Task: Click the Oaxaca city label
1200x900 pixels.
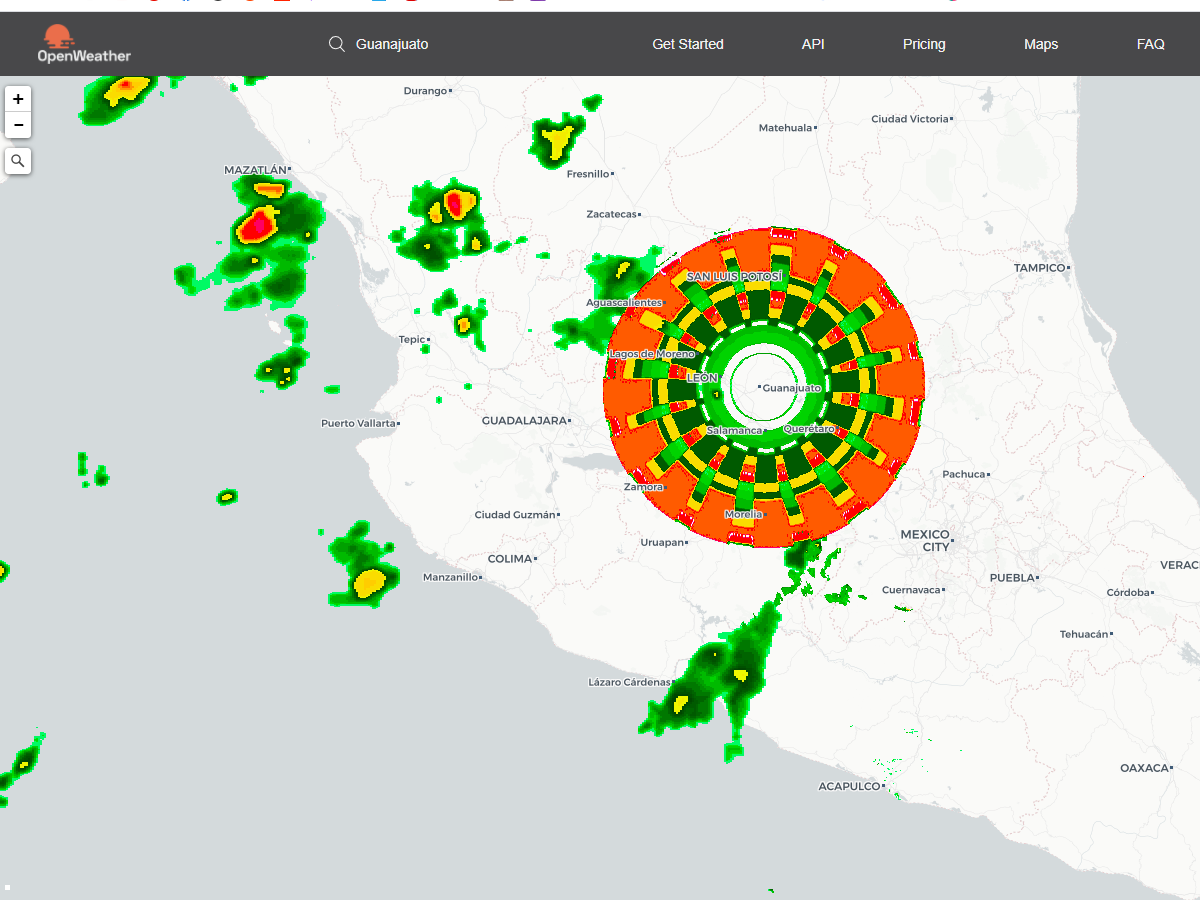Action: pos(1145,768)
